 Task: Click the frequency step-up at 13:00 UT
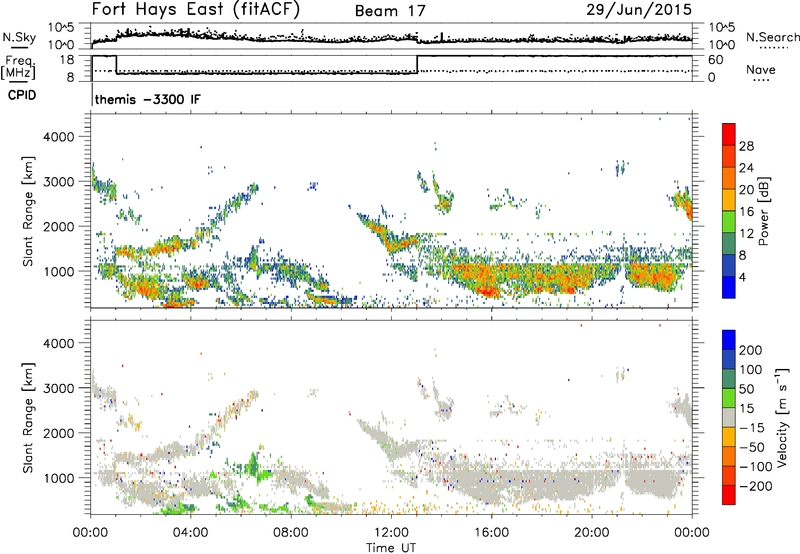coord(417,64)
